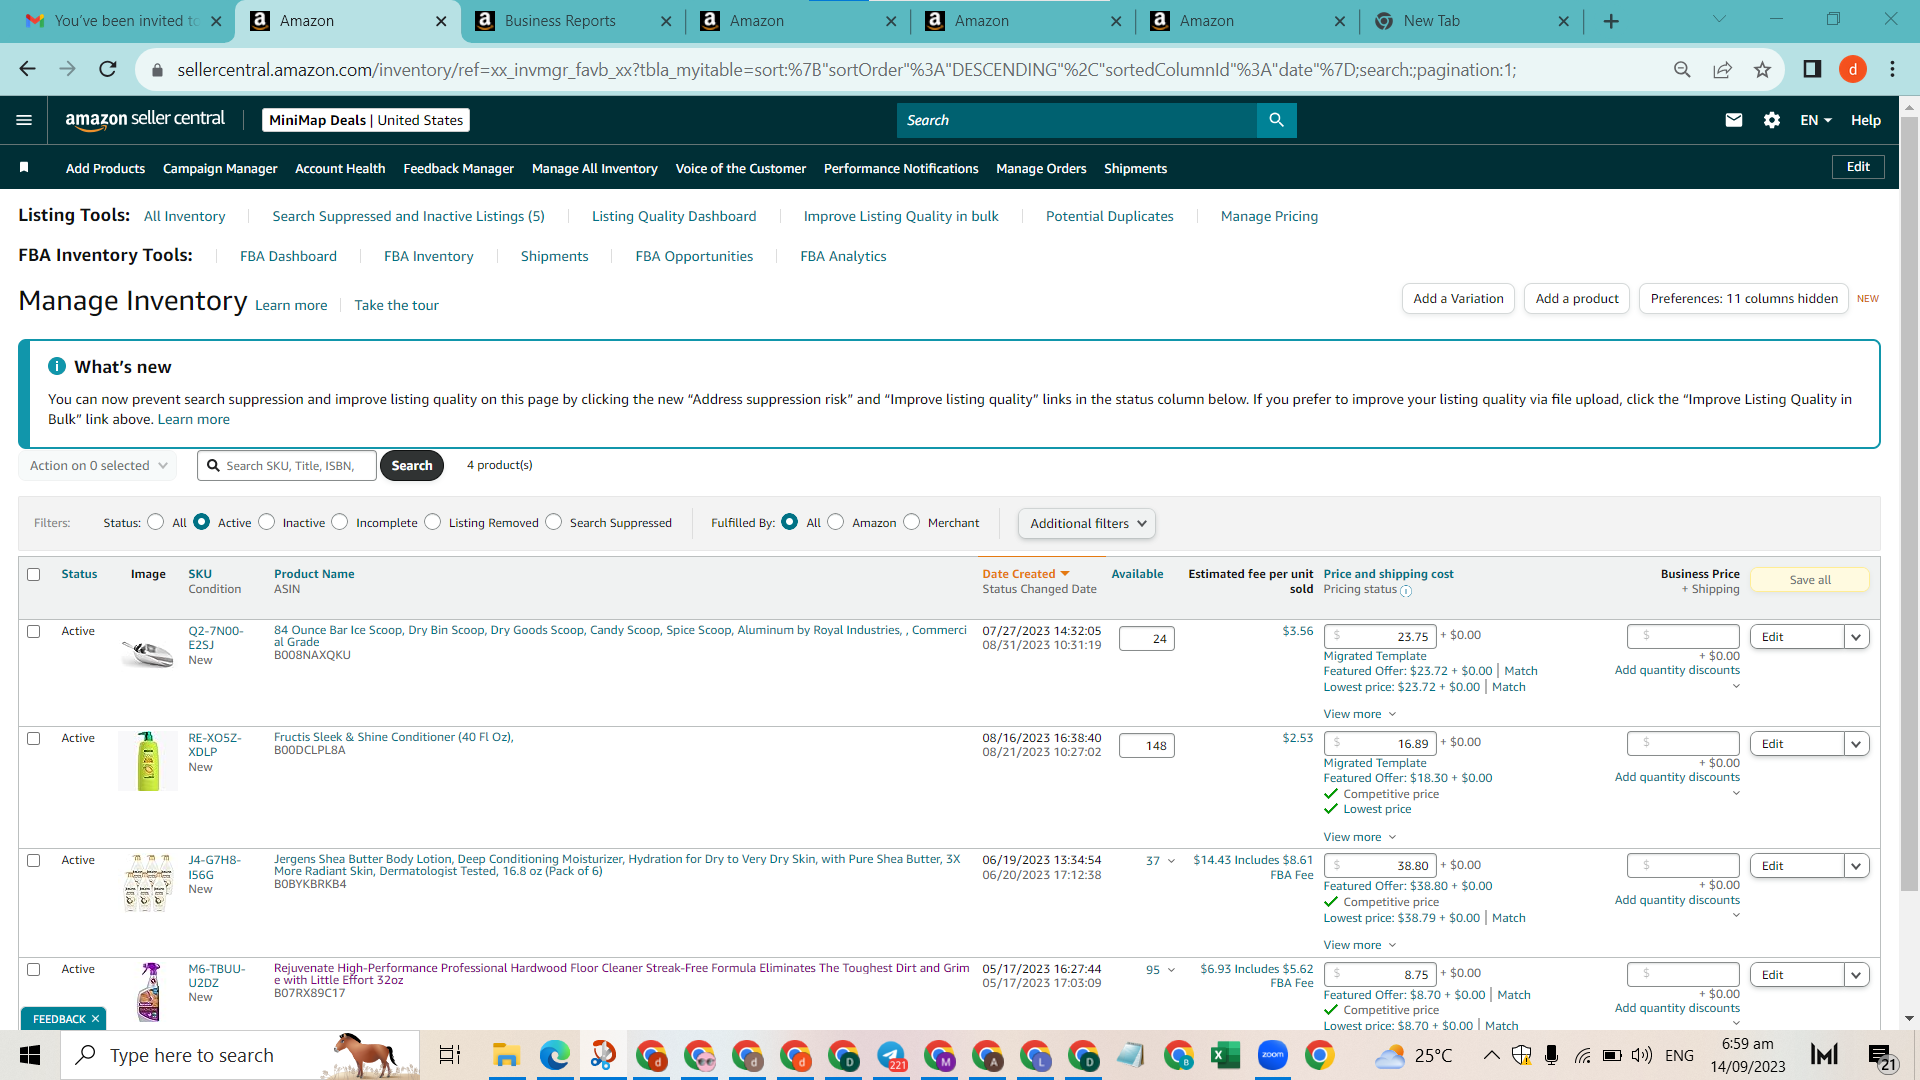Open the 'Action on 0 selected' dropdown
The height and width of the screenshot is (1080, 1920).
98,466
